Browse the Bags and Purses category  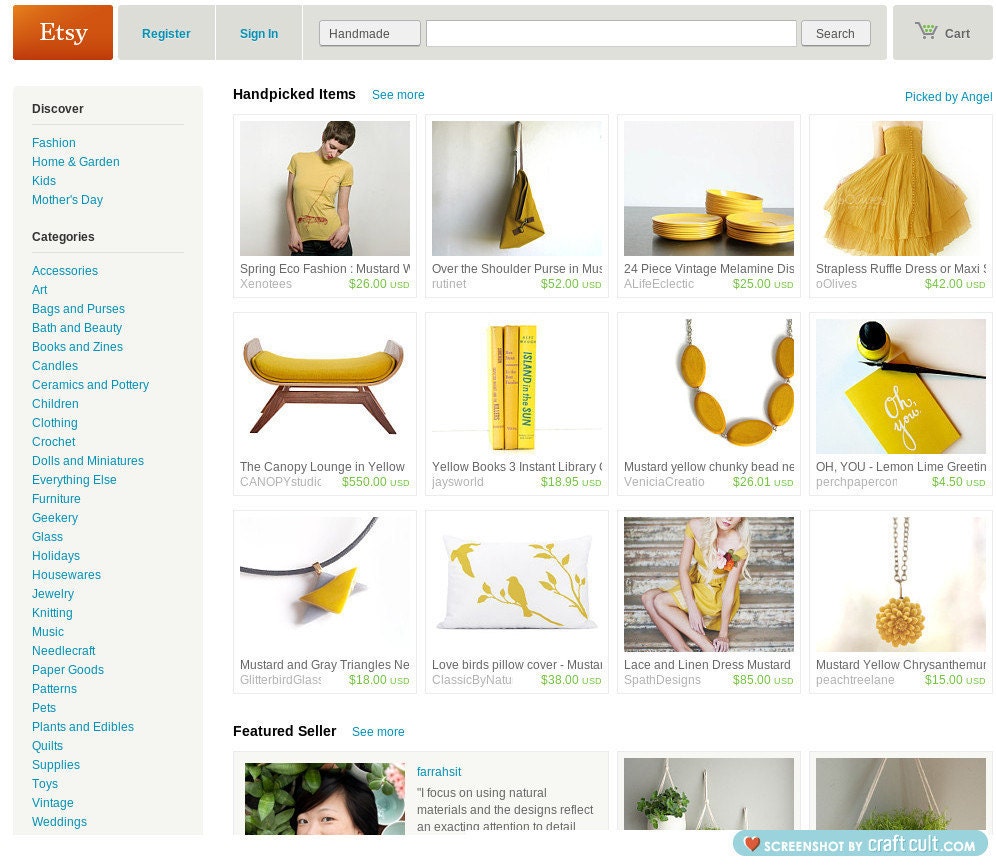(78, 309)
